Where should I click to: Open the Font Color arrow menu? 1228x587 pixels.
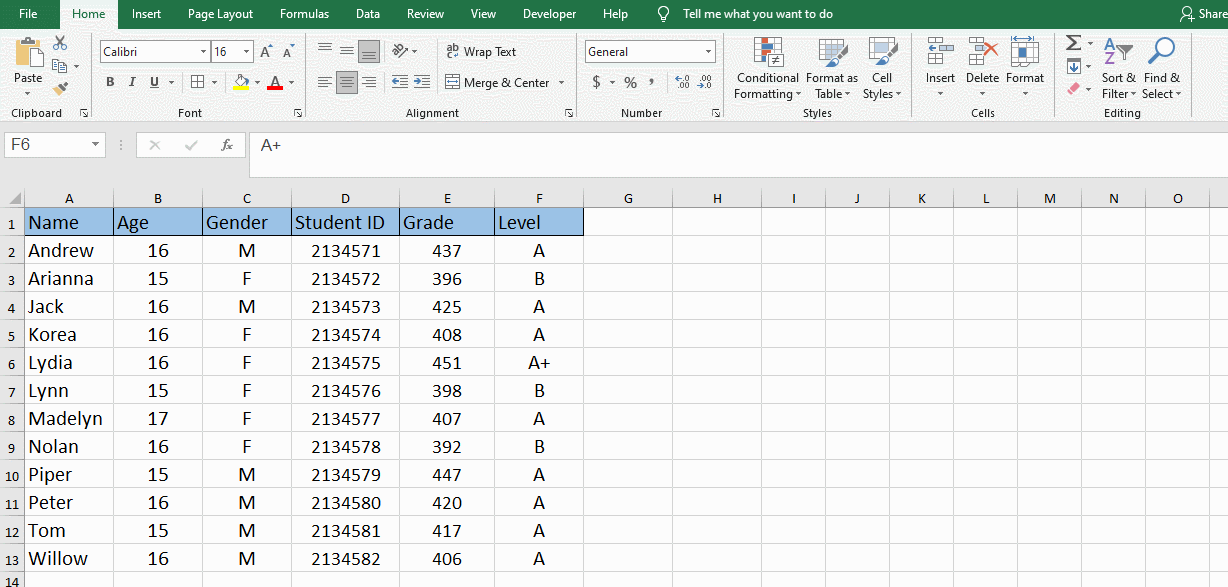(x=291, y=82)
